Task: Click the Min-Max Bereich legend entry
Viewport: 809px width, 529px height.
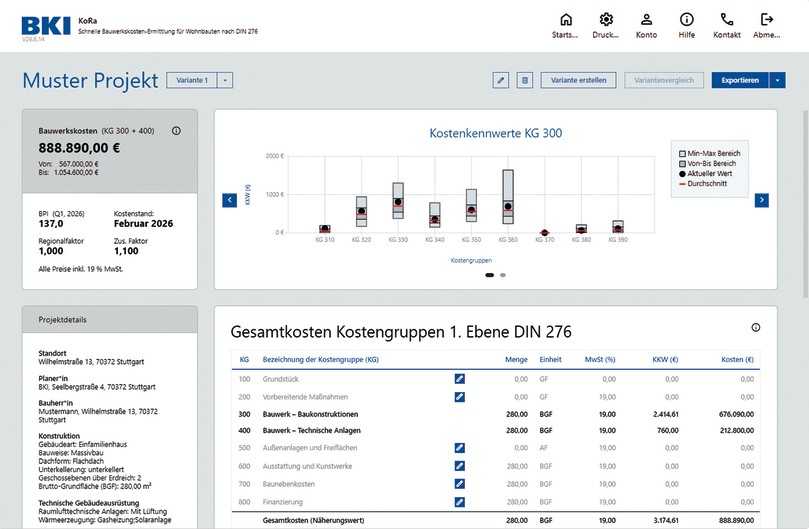Action: (x=709, y=153)
